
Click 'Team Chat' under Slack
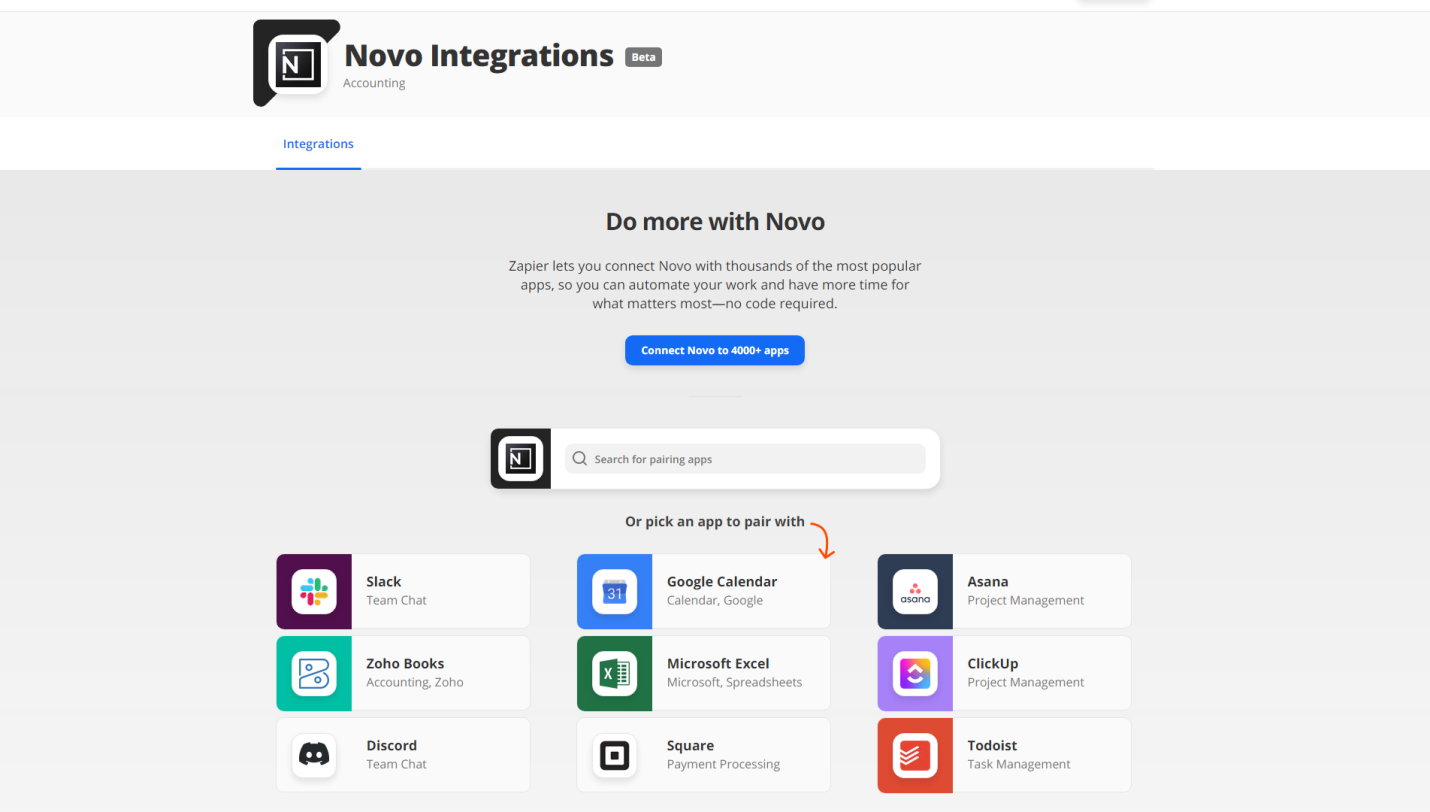(396, 600)
